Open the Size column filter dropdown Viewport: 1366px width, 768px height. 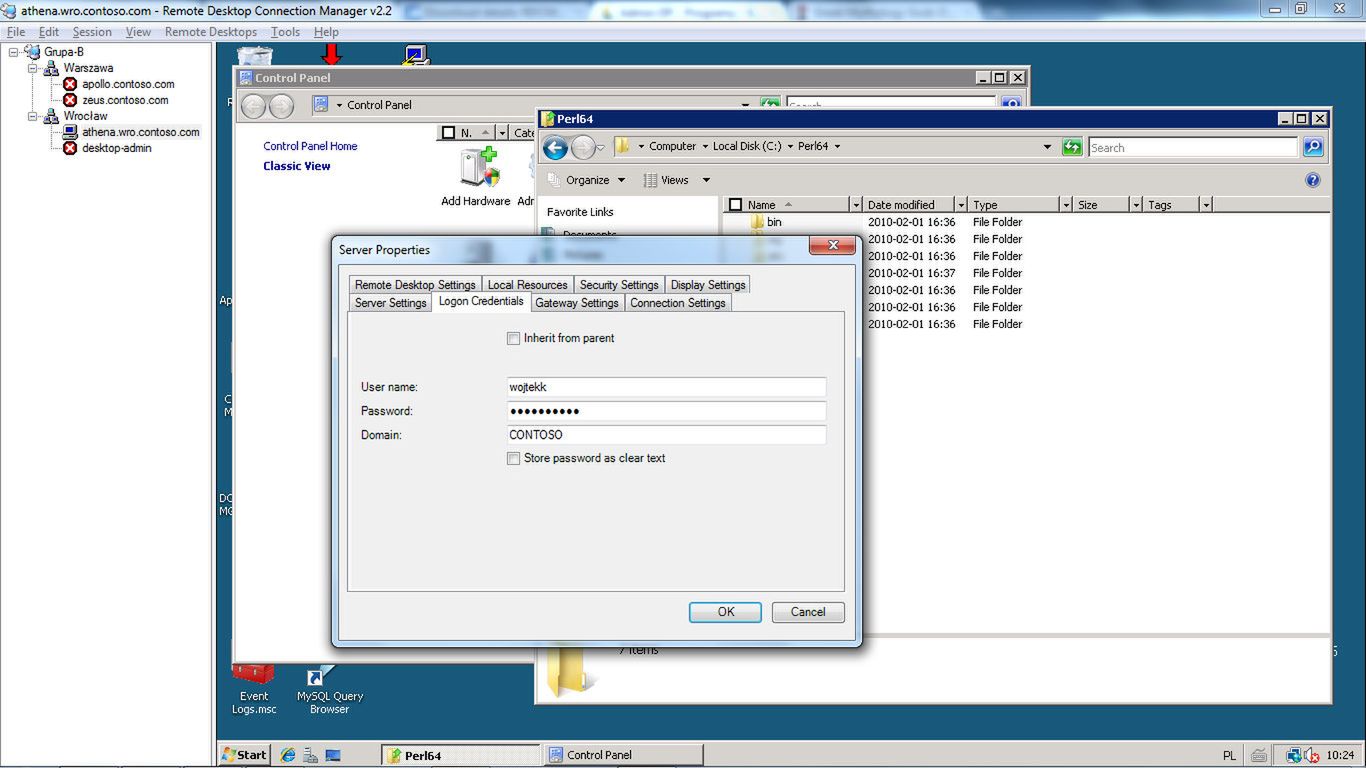[1136, 205]
